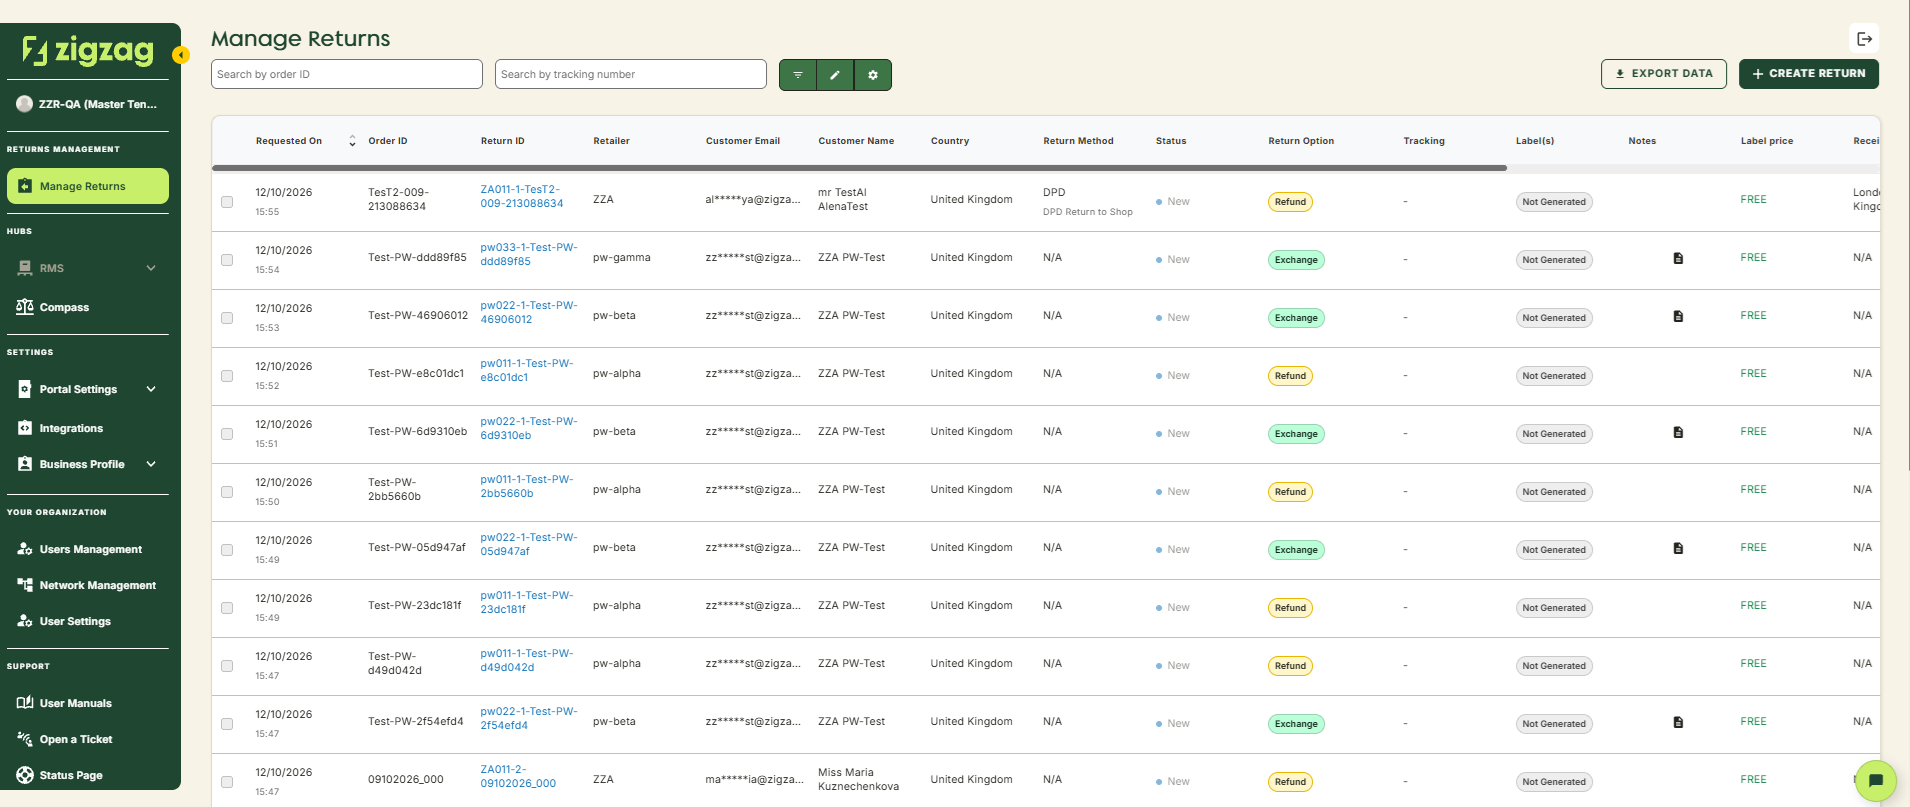
Task: Expand the Portal Settings chevron
Action: 151,389
